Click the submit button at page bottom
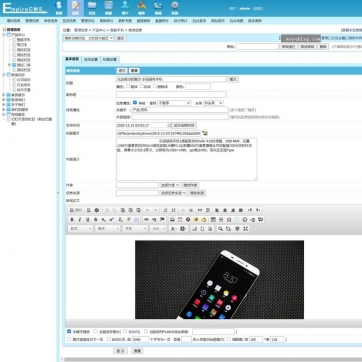 pos(120,351)
